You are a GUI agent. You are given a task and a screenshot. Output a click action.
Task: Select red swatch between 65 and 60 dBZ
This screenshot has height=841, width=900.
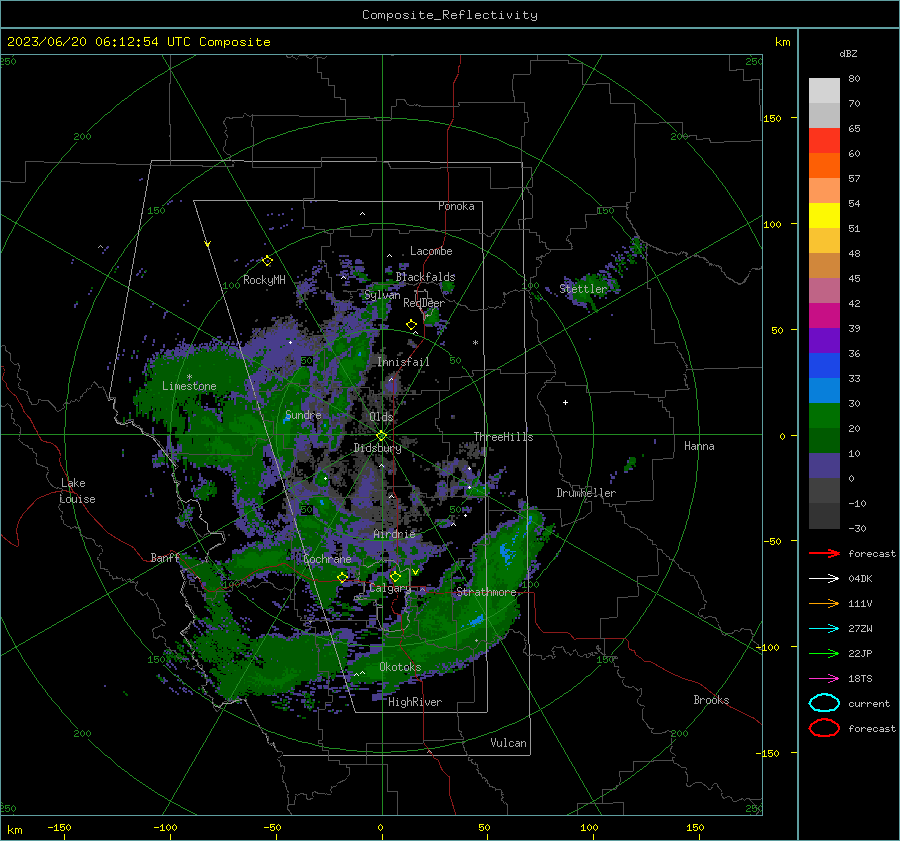[x=824, y=141]
